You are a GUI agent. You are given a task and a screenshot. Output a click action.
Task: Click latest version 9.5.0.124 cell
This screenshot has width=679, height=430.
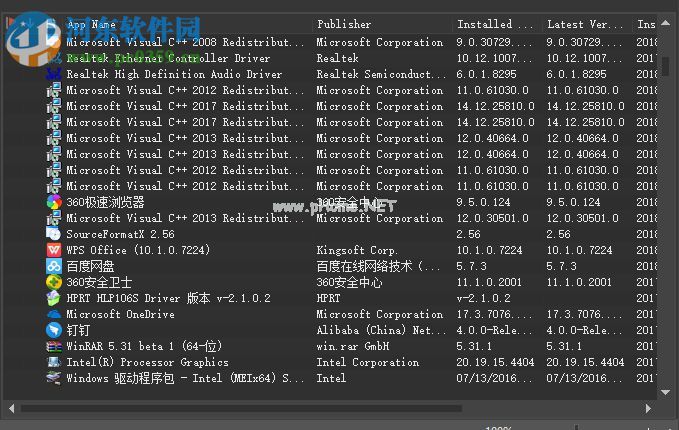(x=573, y=202)
